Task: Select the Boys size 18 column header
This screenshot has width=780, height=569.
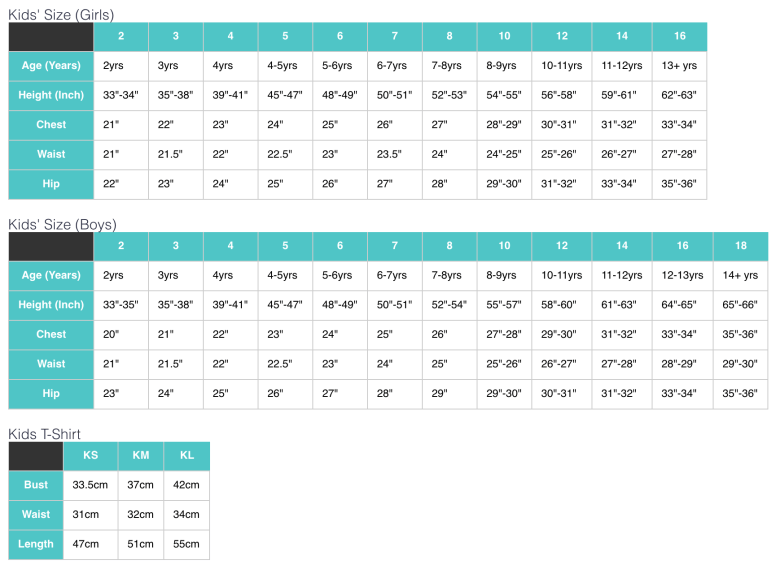Action: (x=741, y=246)
